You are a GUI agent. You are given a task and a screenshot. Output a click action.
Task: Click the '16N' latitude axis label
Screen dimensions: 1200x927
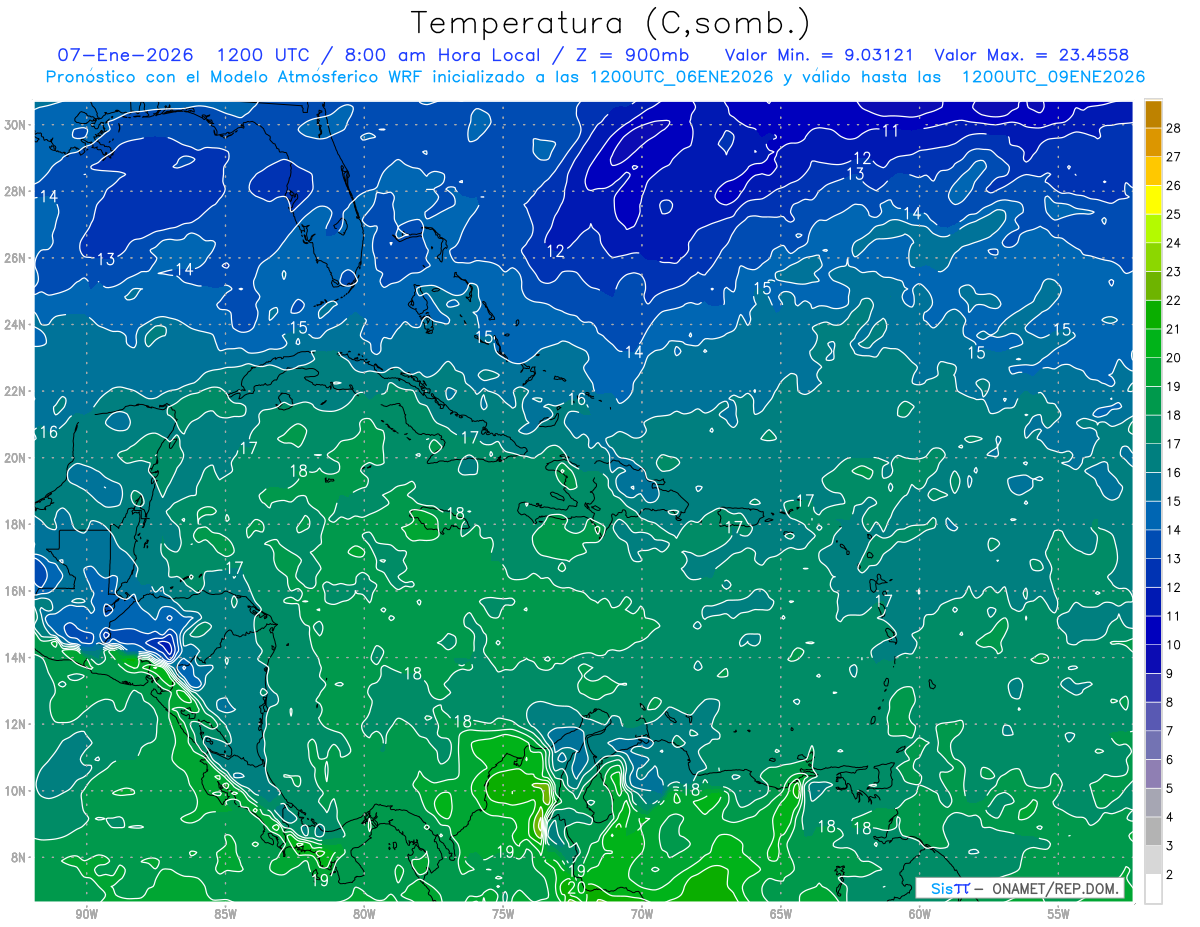tap(14, 591)
